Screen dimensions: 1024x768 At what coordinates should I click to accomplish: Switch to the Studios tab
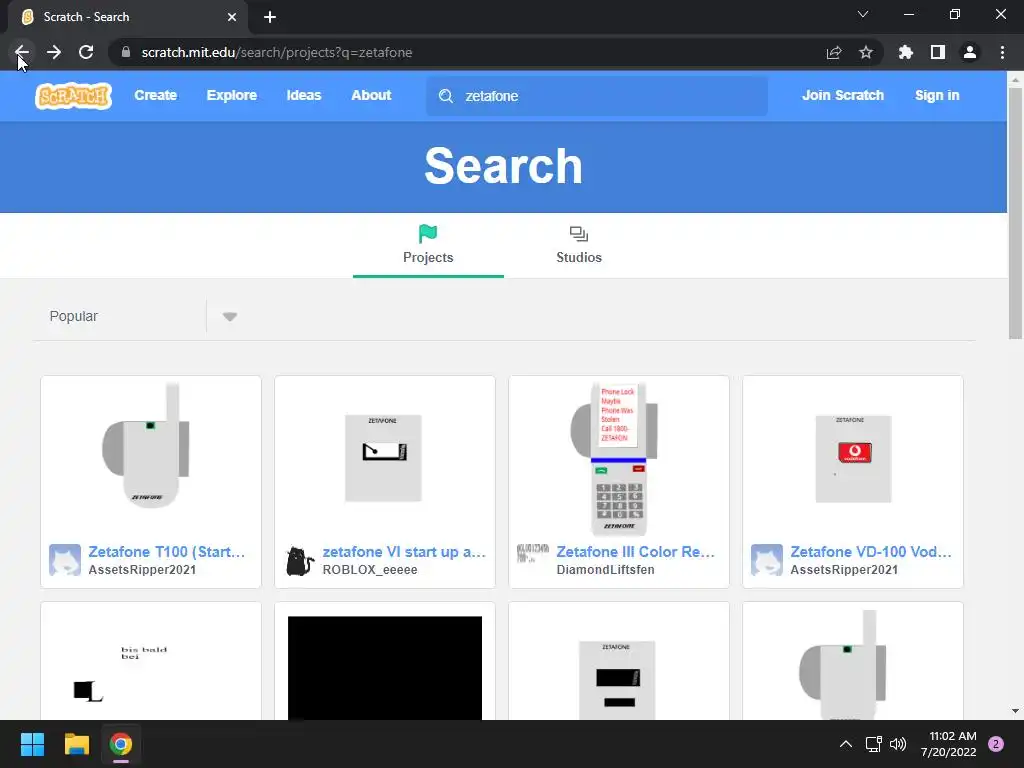tap(579, 246)
